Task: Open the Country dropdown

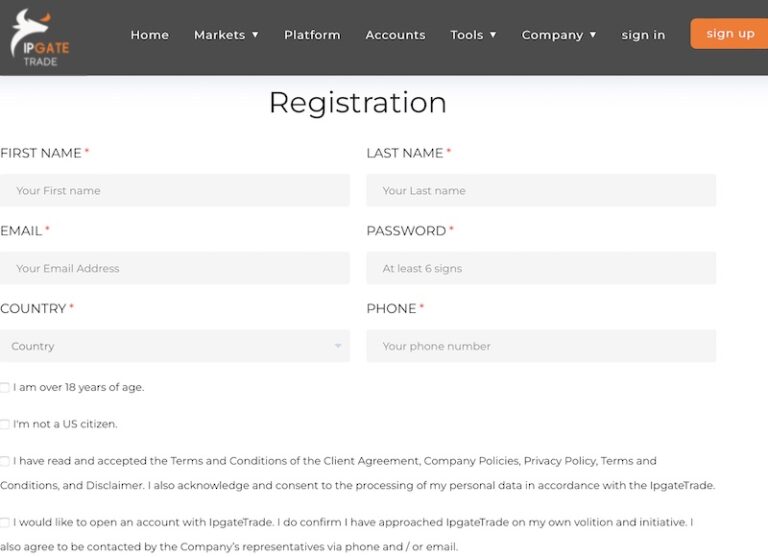Action: (x=175, y=346)
